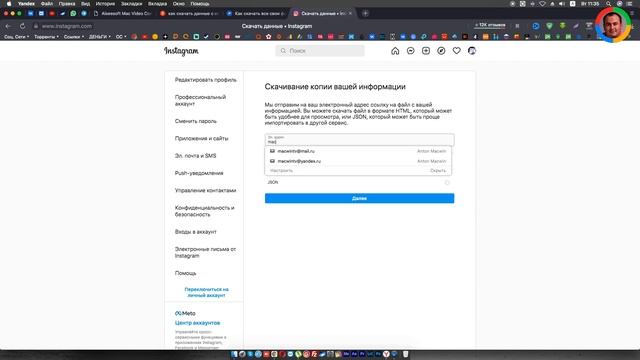Click the WhatsApp pinned tab icon

[x=73, y=13]
